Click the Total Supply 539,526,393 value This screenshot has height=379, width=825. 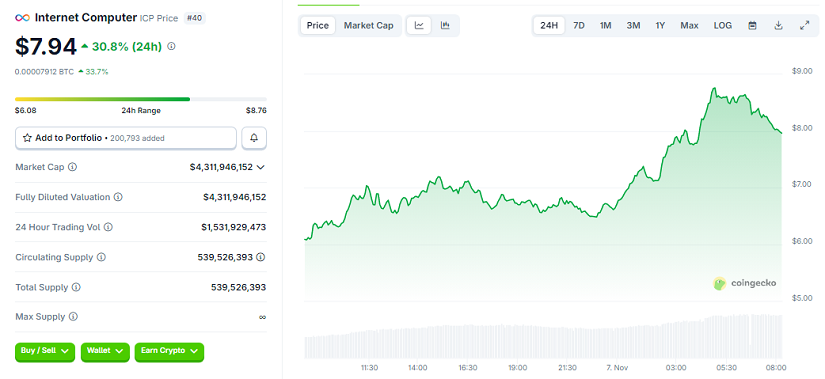coord(238,287)
